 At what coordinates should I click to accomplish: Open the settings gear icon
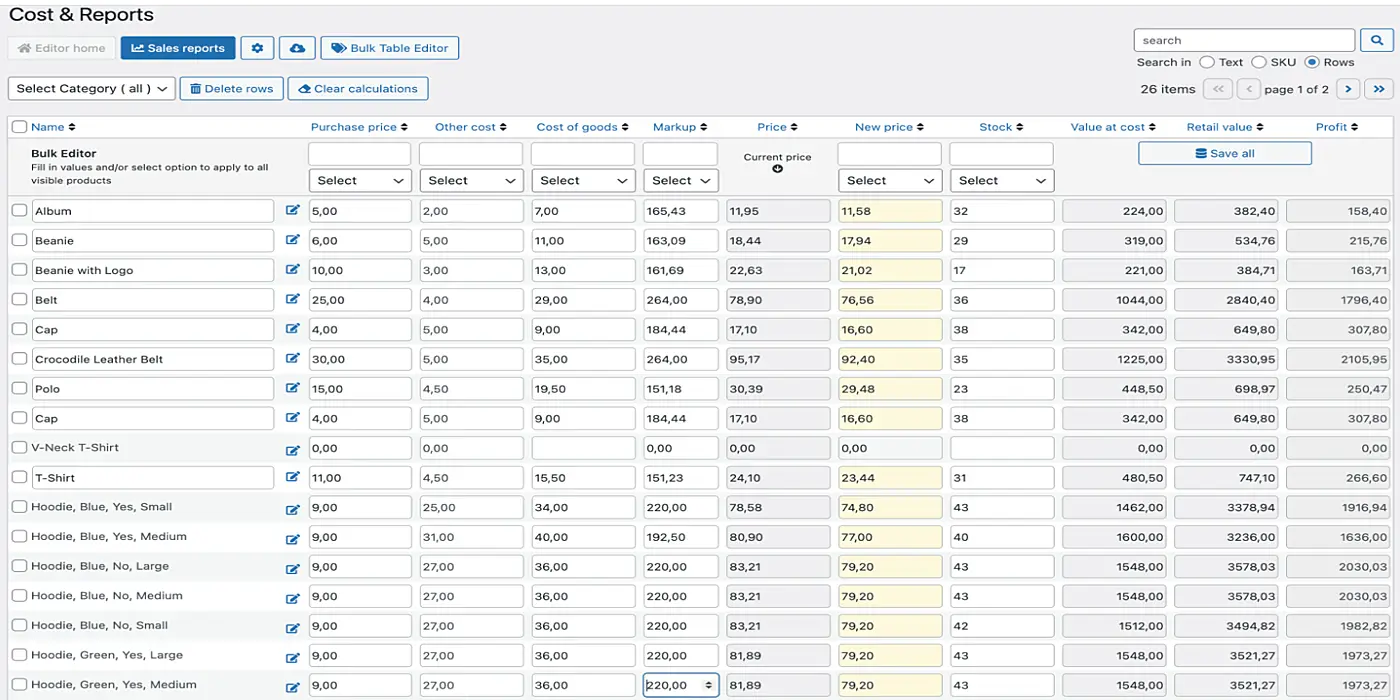(257, 47)
